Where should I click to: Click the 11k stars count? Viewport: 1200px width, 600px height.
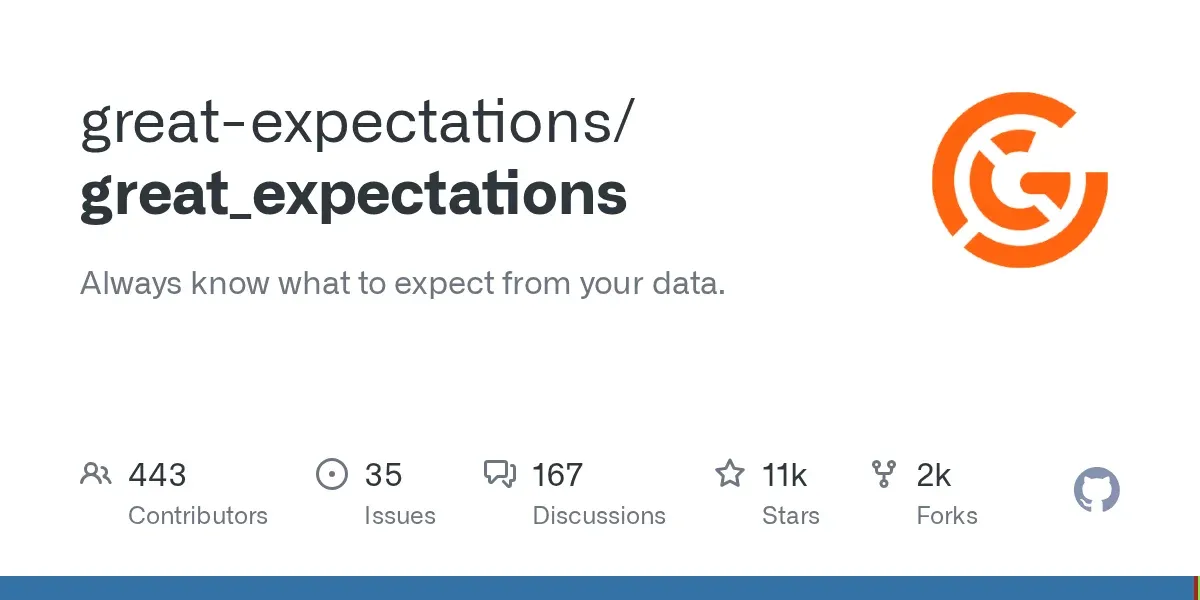pos(785,474)
